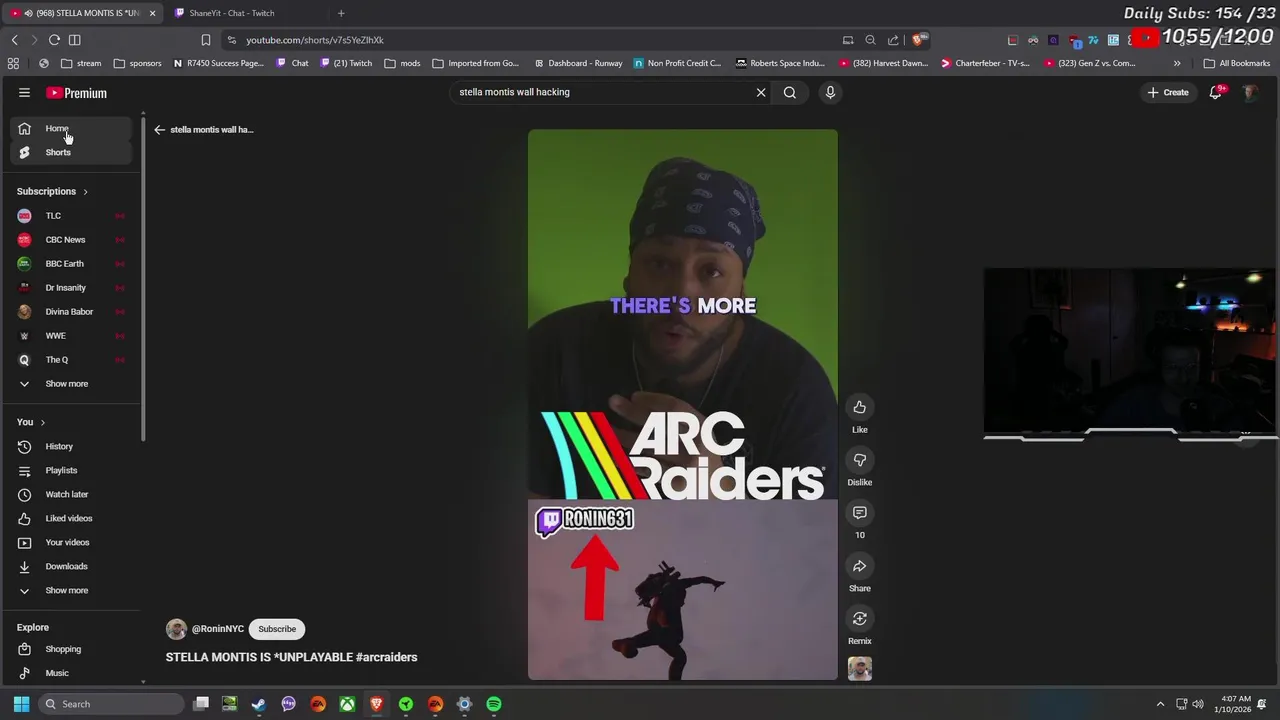The width and height of the screenshot is (1280, 720).
Task: Open Your videos
Action: [x=67, y=542]
